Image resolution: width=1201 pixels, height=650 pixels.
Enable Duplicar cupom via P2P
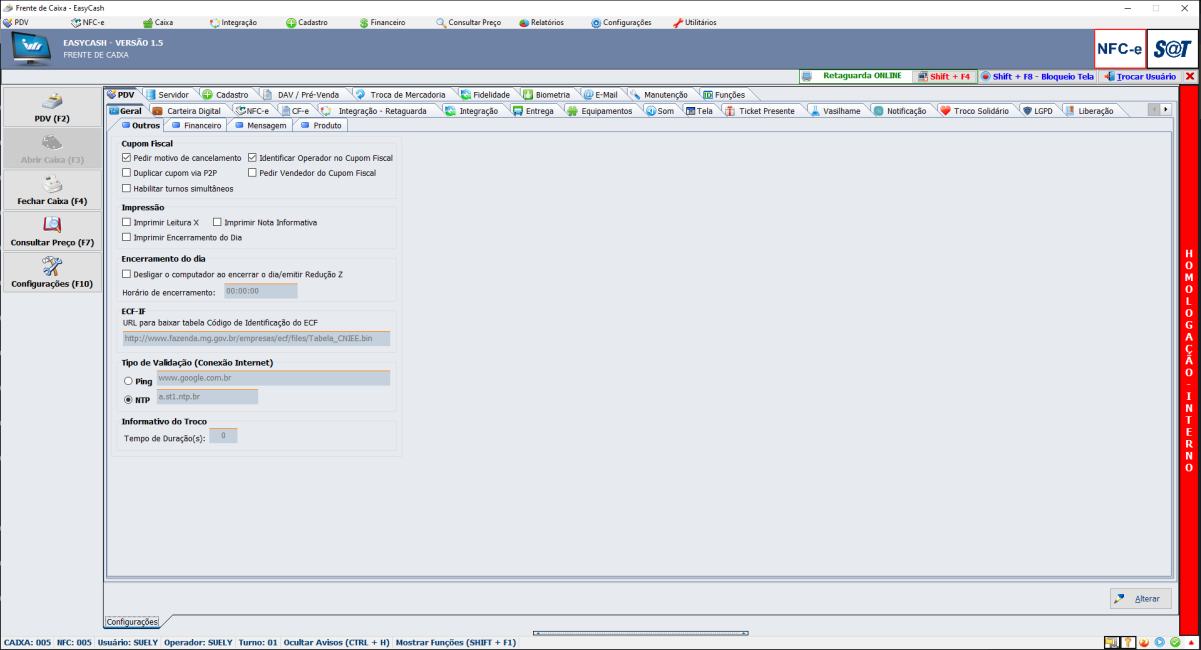click(126, 173)
